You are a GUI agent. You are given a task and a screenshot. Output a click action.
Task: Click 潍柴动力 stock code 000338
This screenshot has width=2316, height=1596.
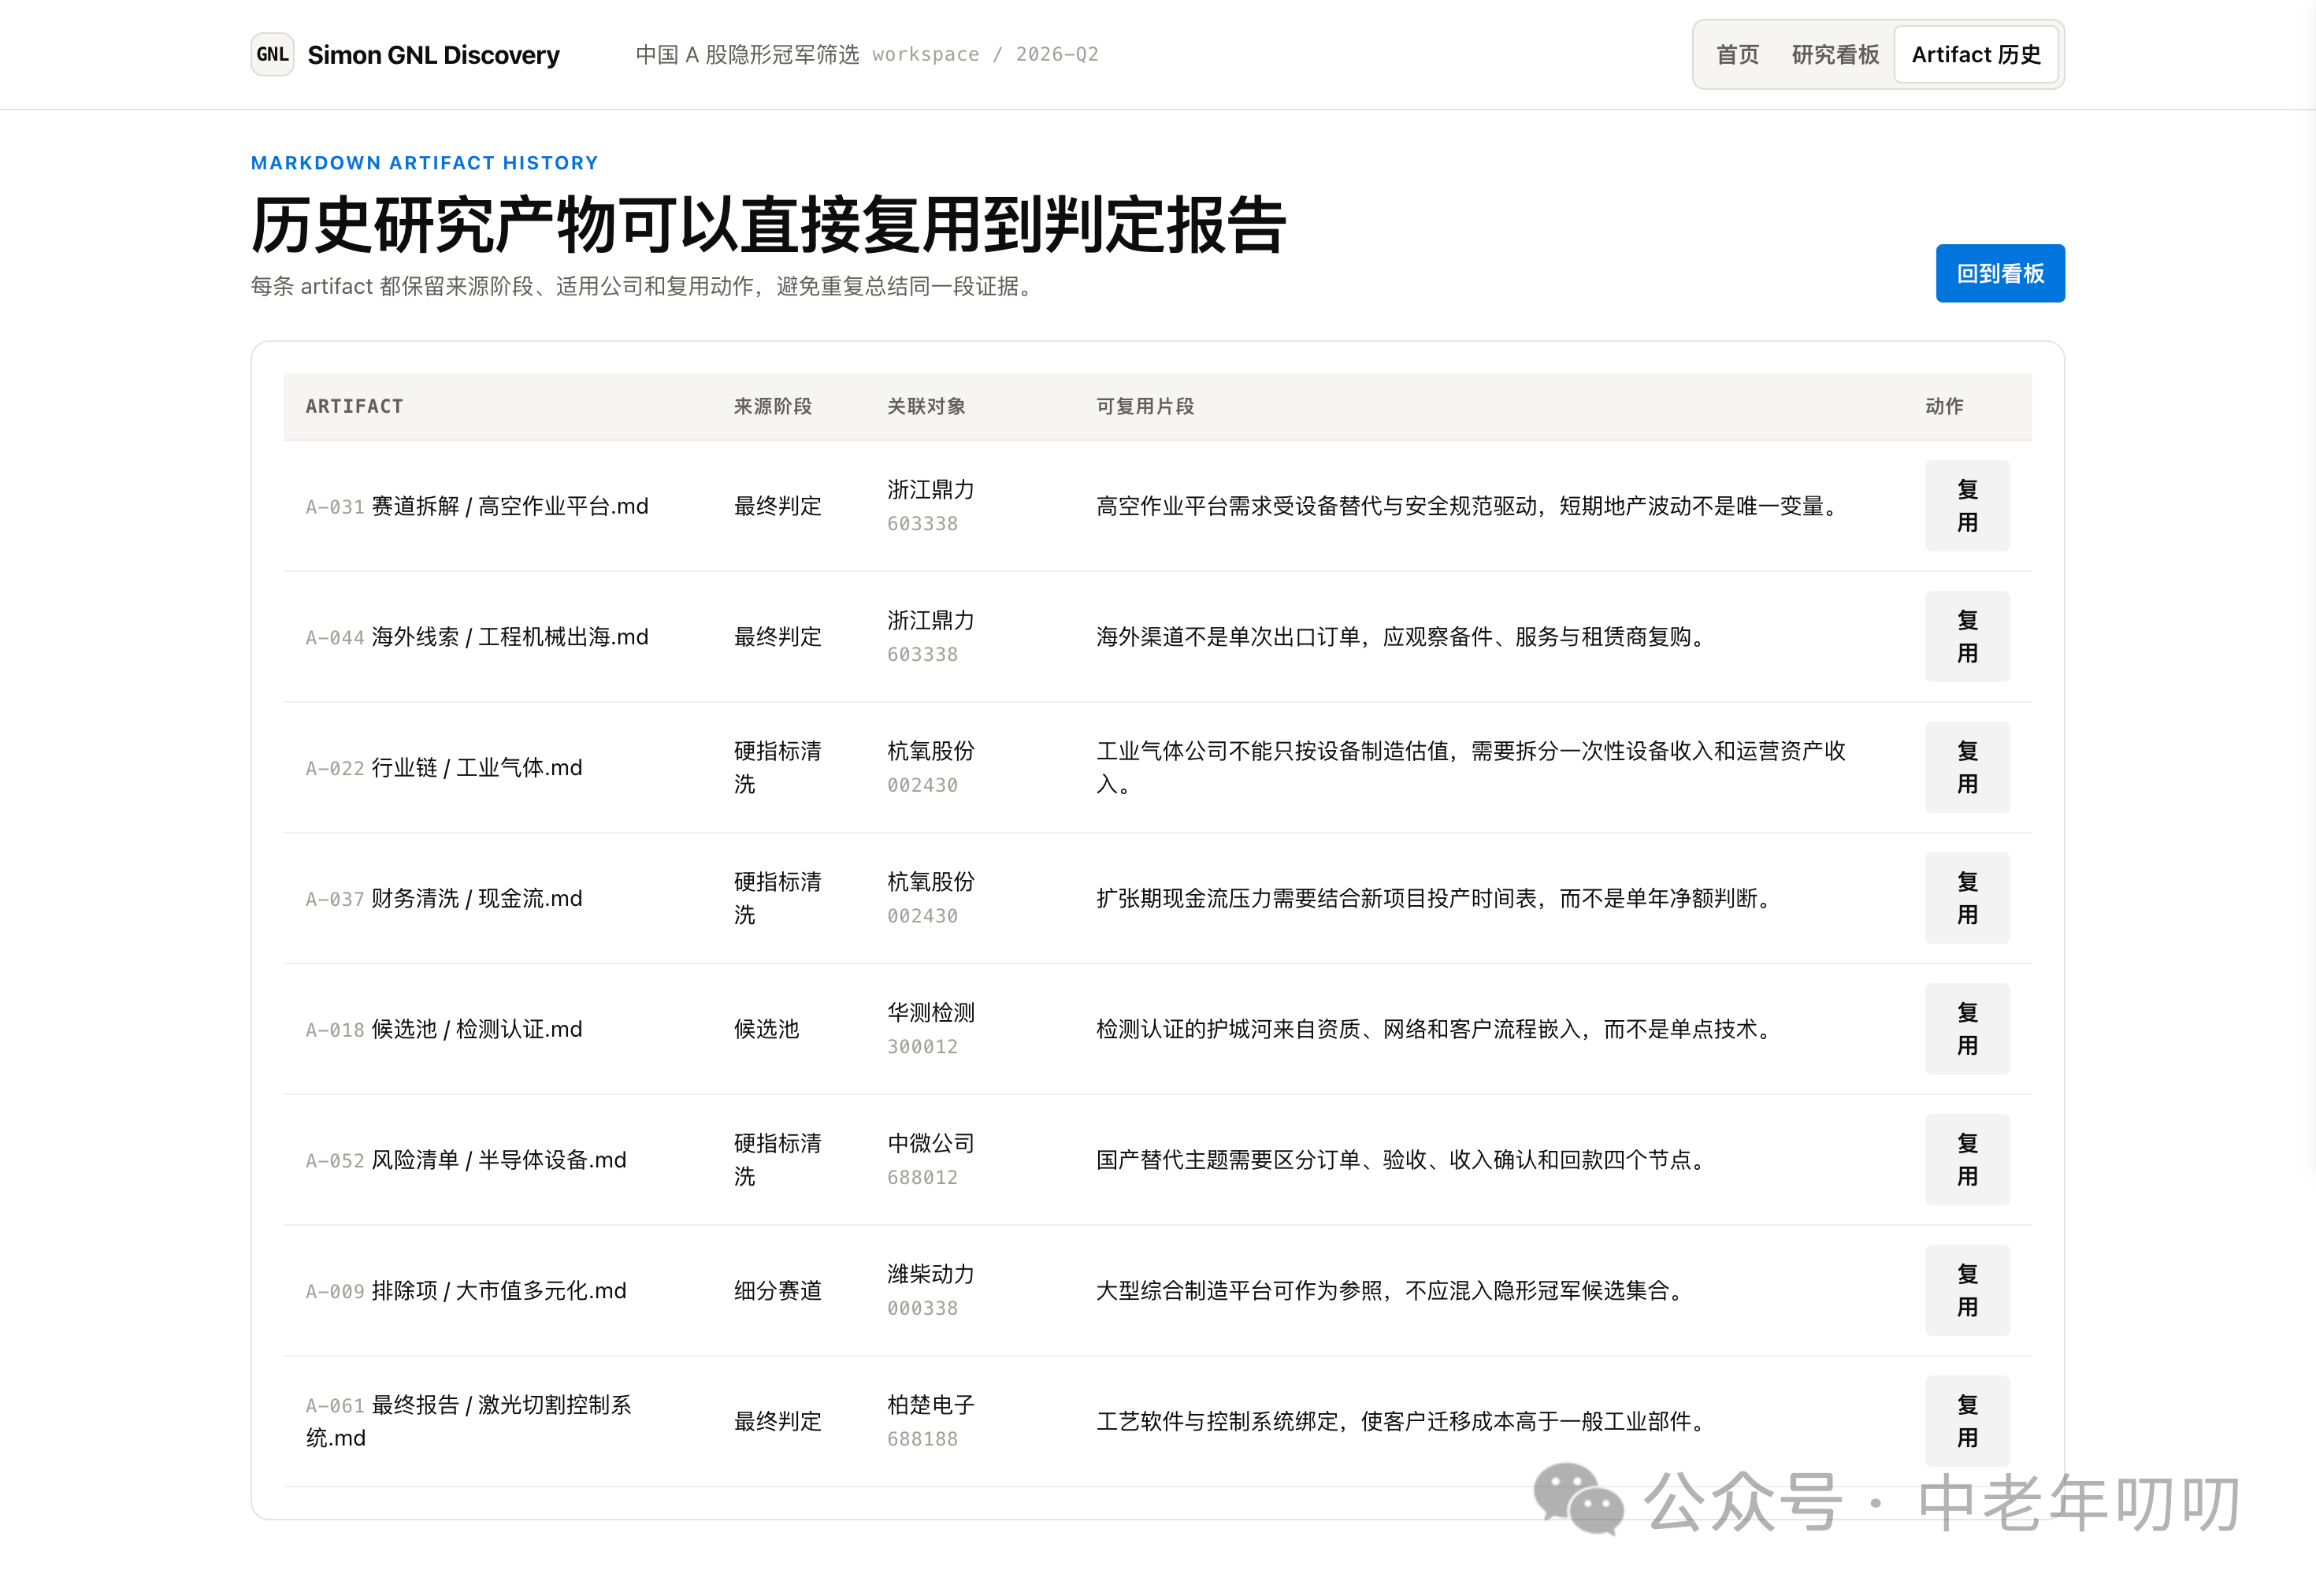[x=922, y=1309]
